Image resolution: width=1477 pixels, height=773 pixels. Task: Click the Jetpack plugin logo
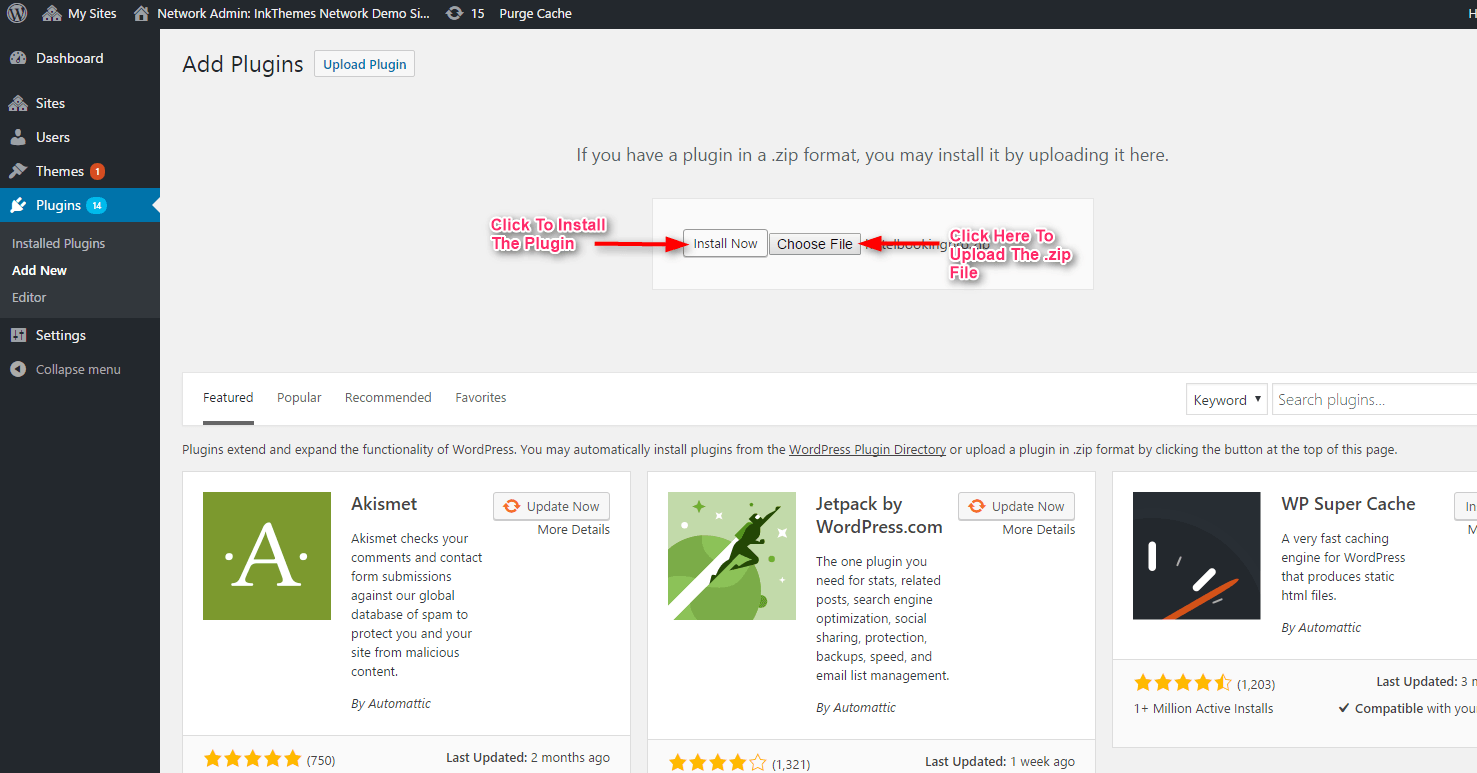click(x=732, y=556)
